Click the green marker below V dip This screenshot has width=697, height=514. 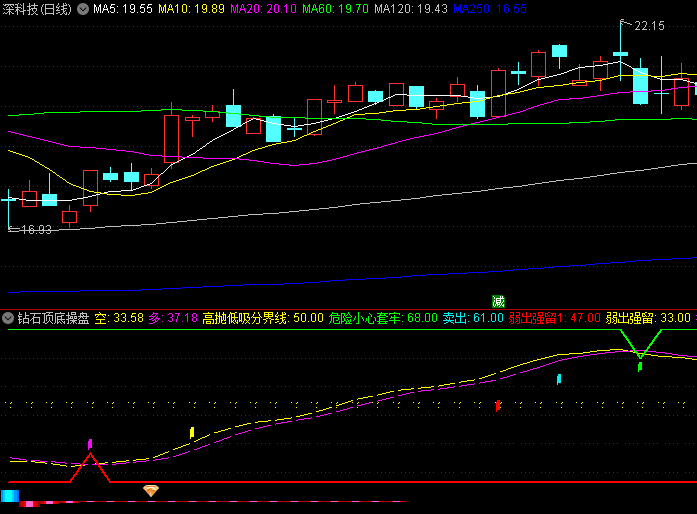[640, 367]
